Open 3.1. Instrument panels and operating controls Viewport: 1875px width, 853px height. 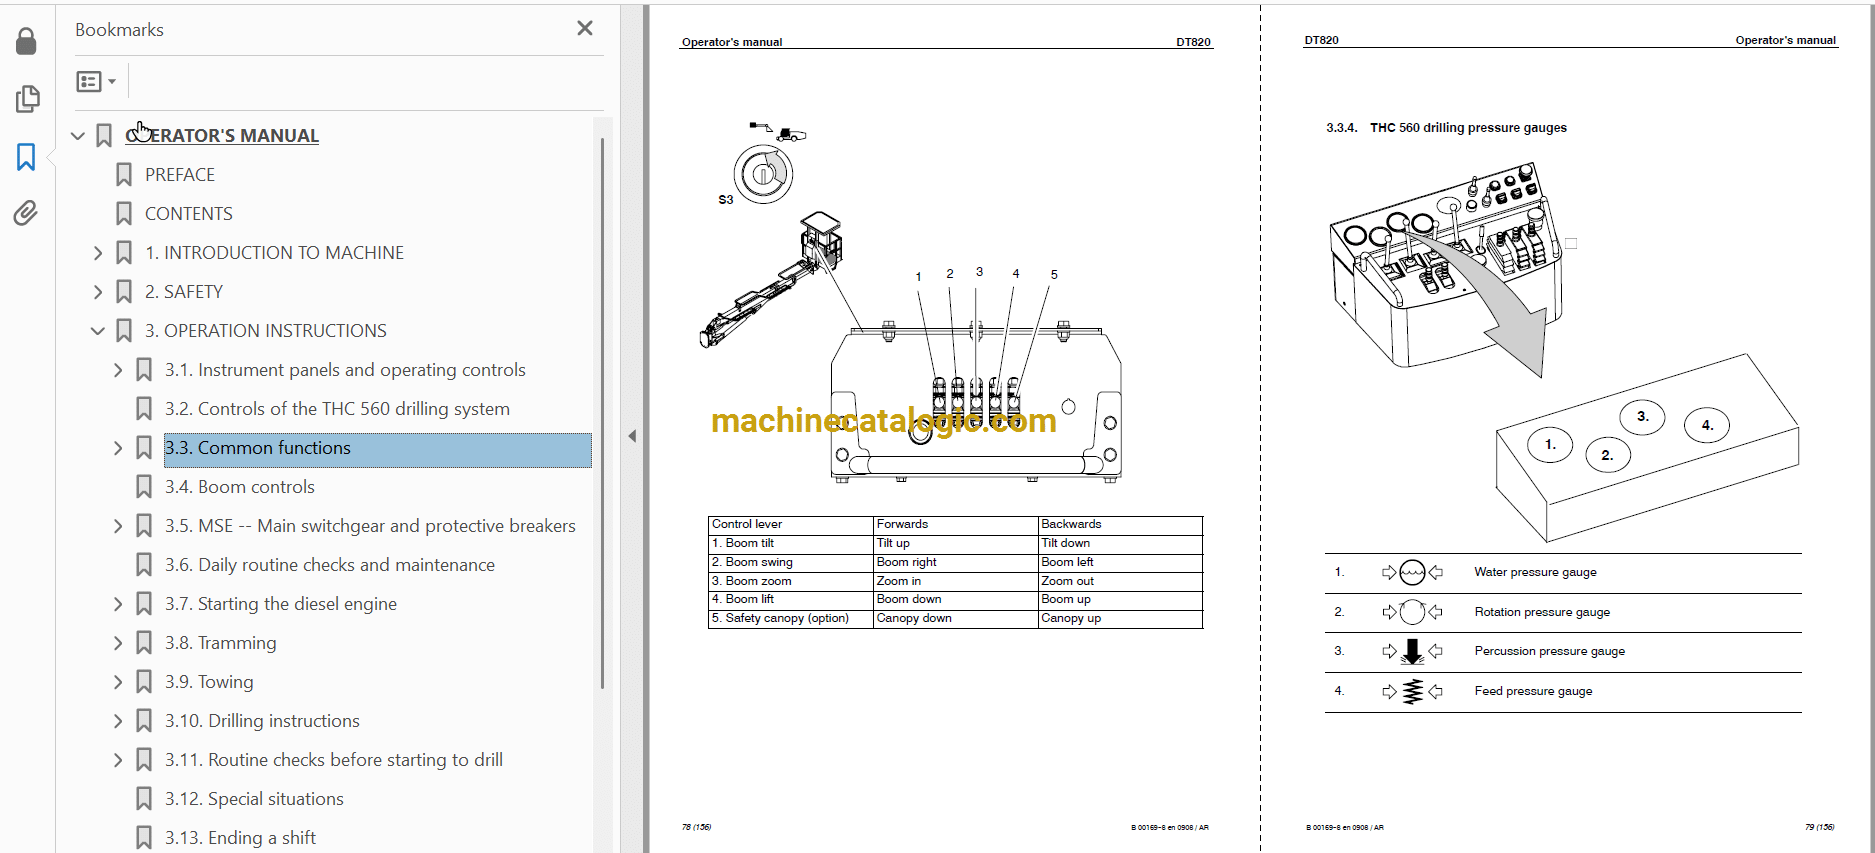point(345,370)
